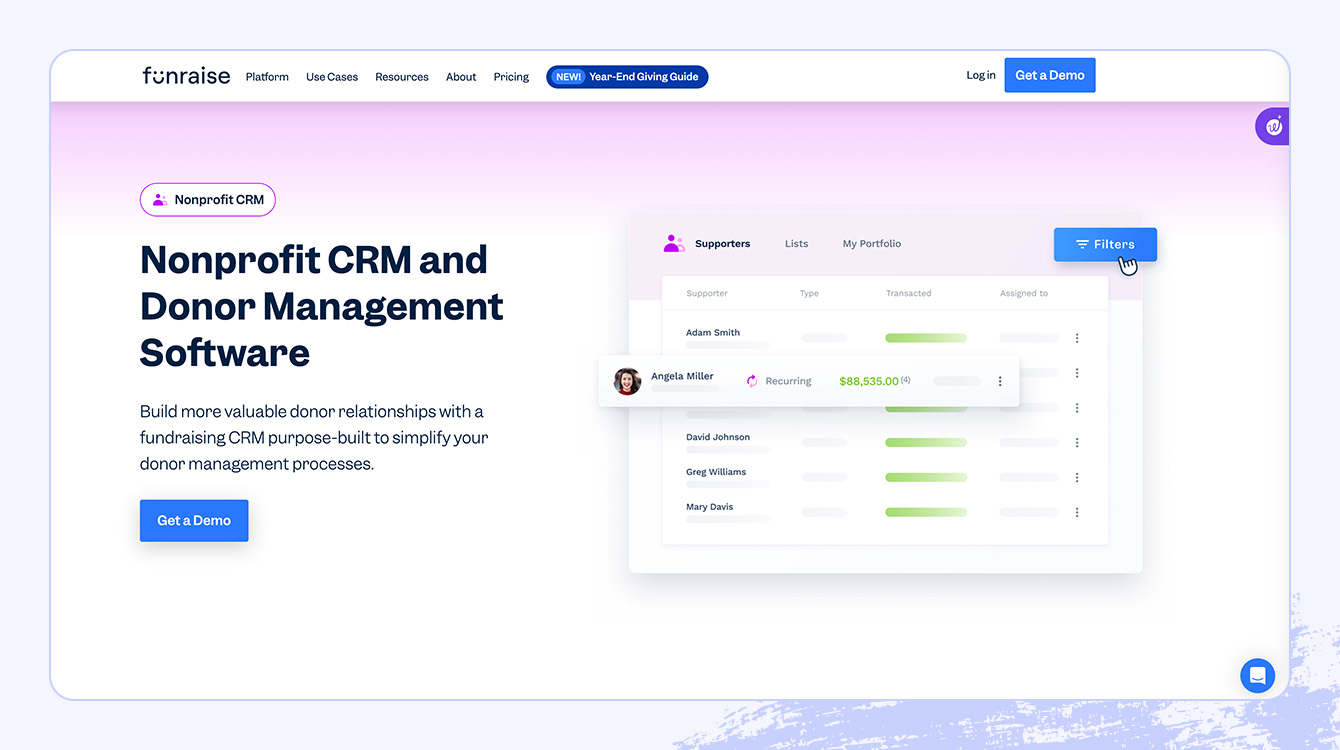Select the Lists tab
Image resolution: width=1340 pixels, height=750 pixels.
point(796,244)
